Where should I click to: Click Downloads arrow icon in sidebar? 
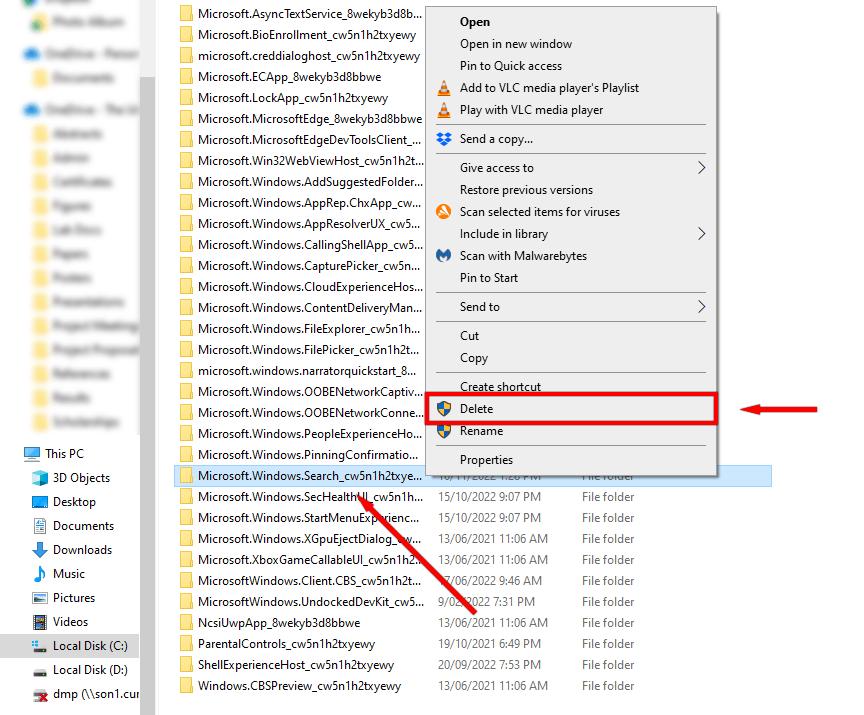40,550
